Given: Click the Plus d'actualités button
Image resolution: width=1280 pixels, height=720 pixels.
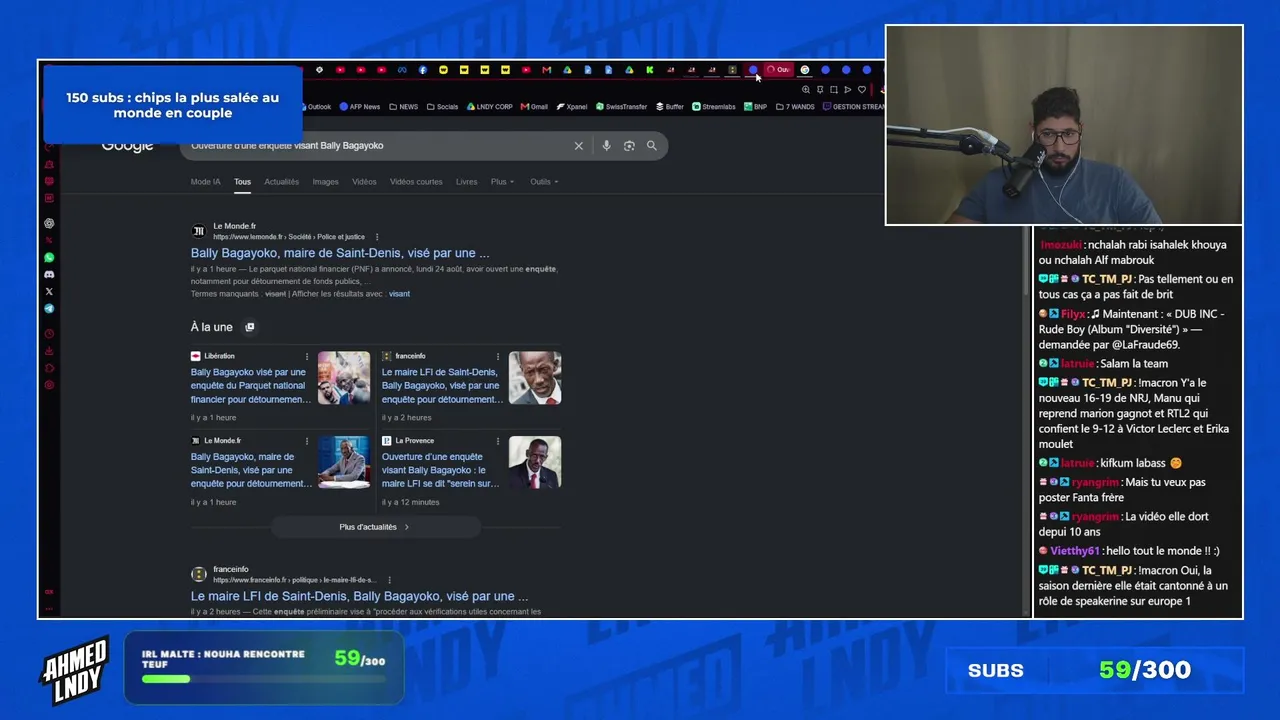Looking at the screenshot, I should point(375,527).
